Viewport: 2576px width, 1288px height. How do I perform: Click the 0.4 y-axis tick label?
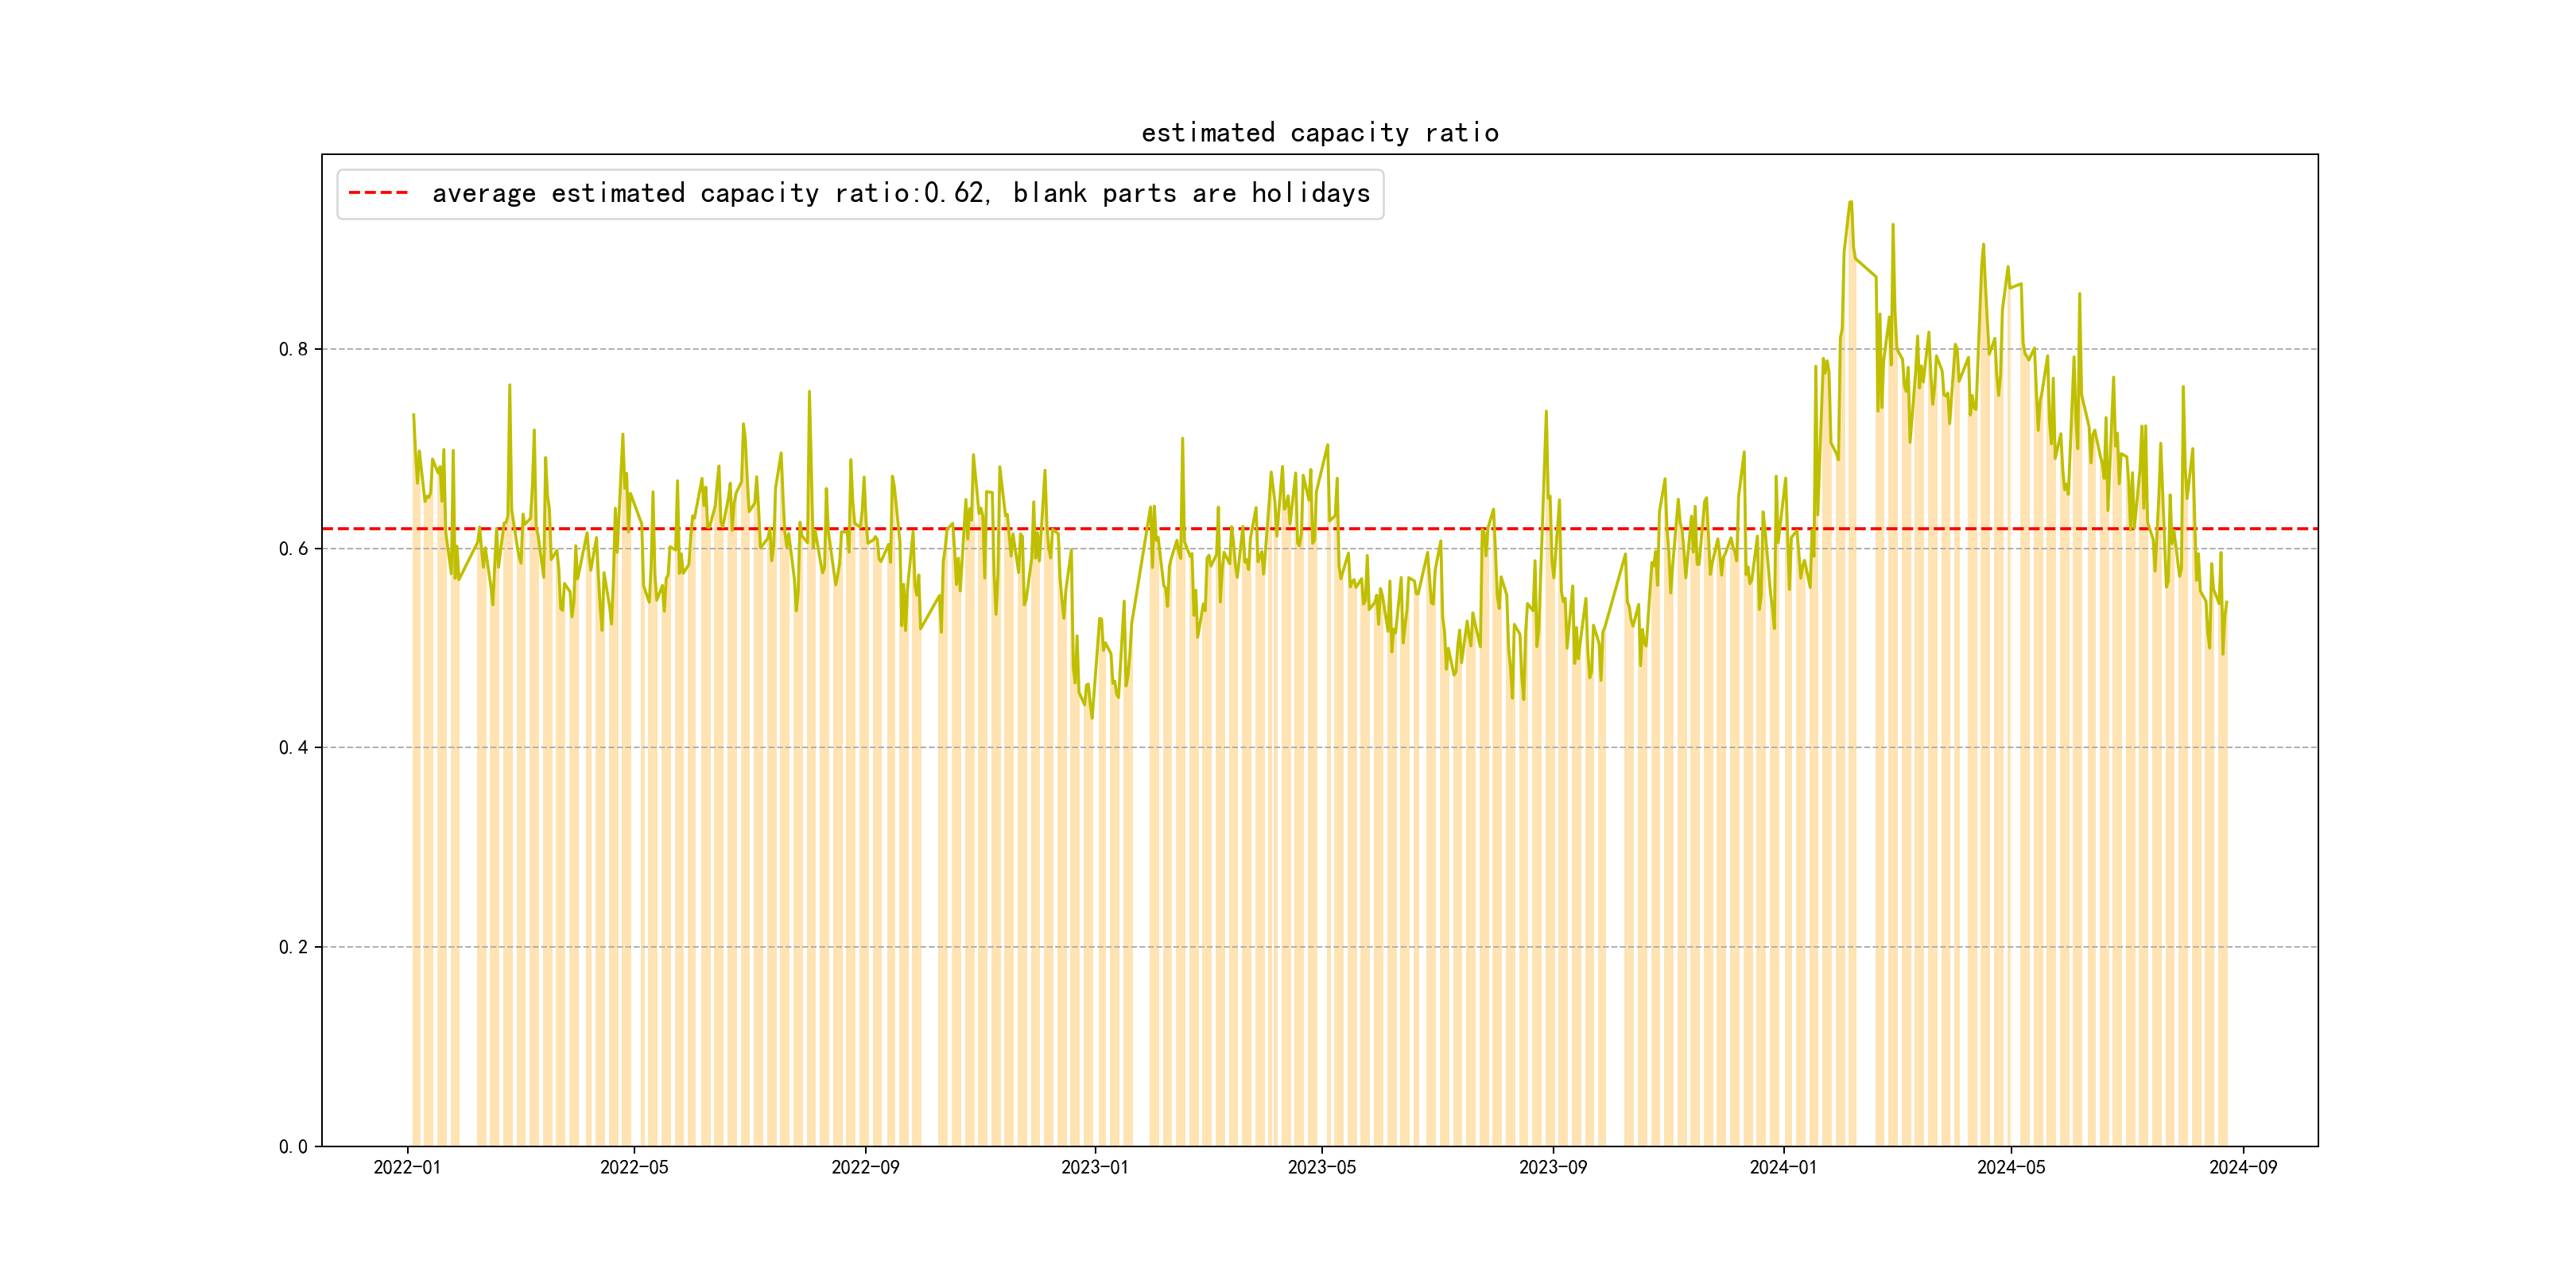coord(293,747)
